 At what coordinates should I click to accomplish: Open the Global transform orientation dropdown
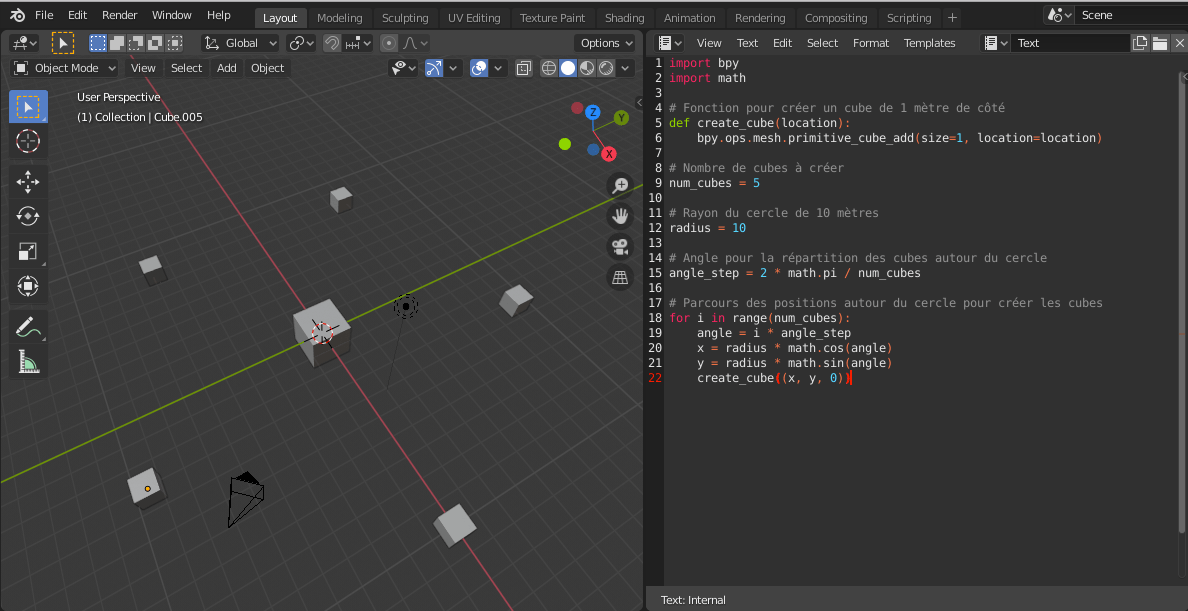240,43
